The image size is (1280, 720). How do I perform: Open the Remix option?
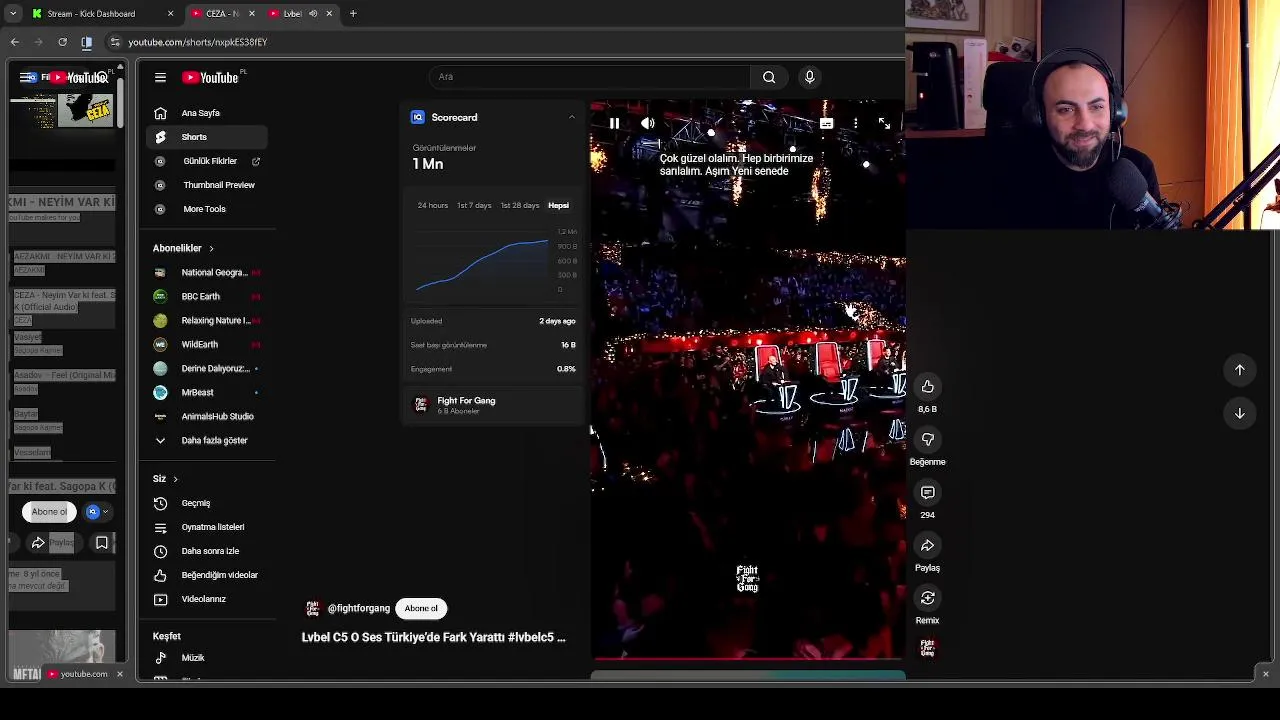[x=928, y=598]
